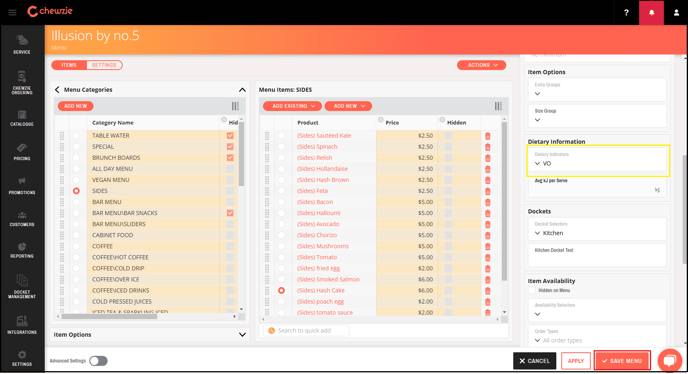Image resolution: width=688 pixels, height=374 pixels.
Task: Uncheck hidden checkbox for TABLE WATER
Action: coord(230,136)
